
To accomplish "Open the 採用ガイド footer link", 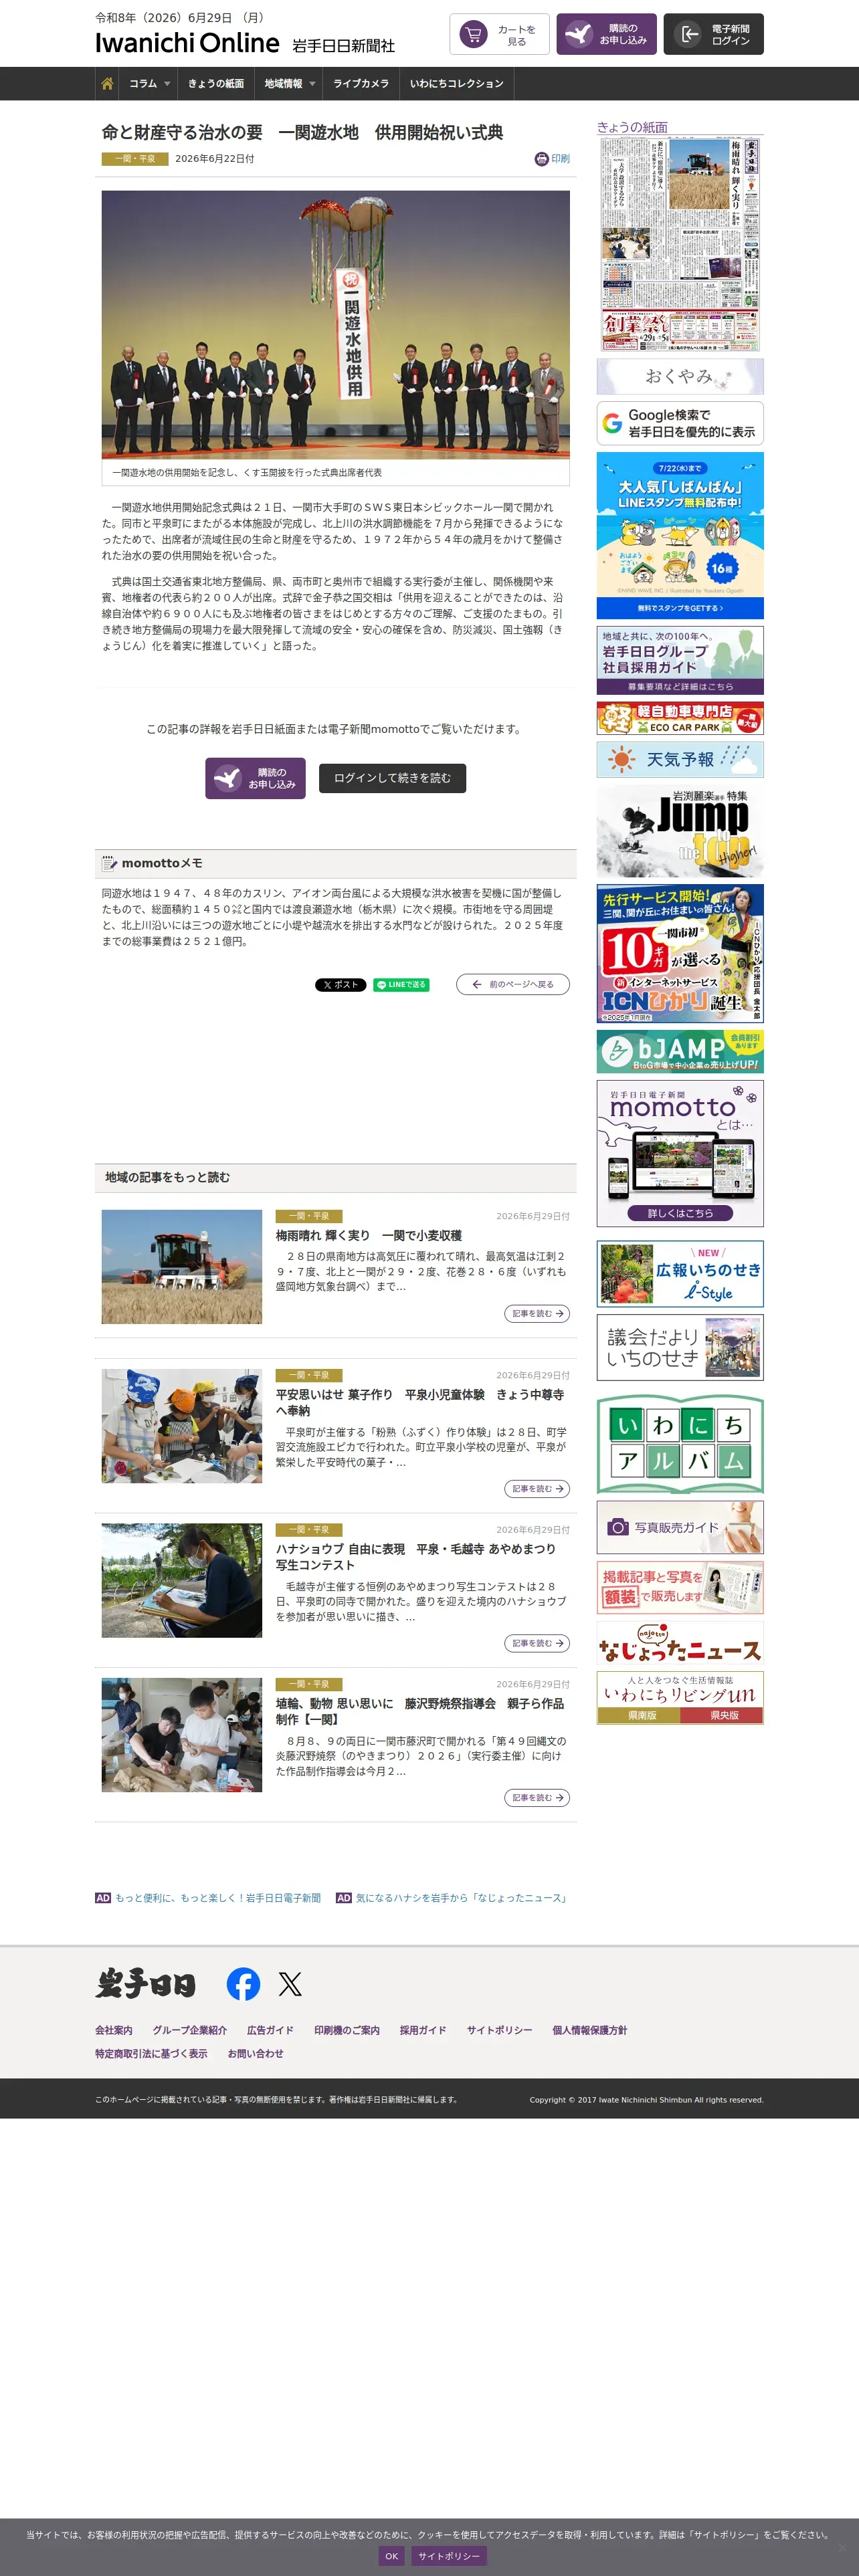I will (423, 2030).
